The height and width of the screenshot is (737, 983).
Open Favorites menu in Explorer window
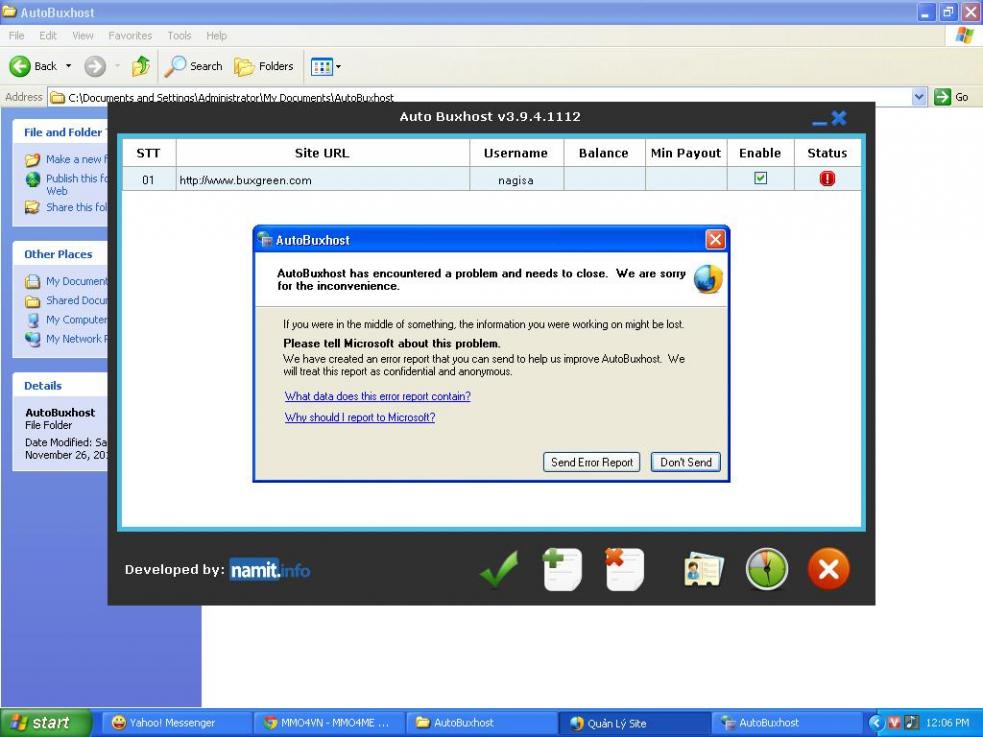coord(130,36)
